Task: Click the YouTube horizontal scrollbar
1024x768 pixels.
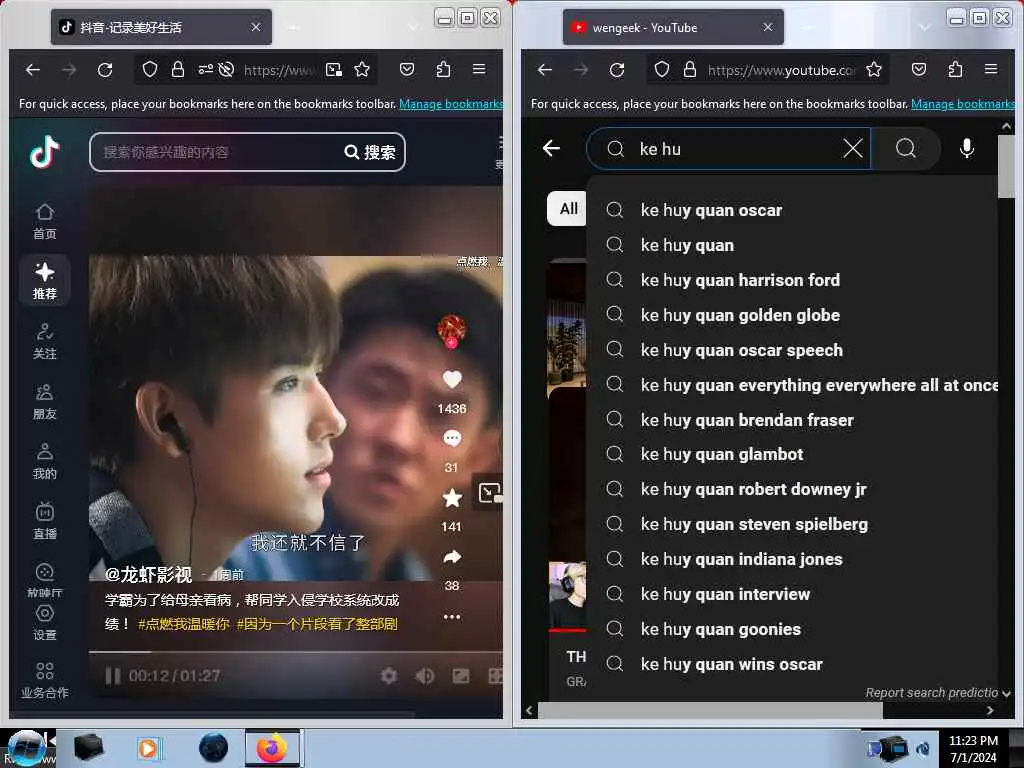Action: pos(710,711)
